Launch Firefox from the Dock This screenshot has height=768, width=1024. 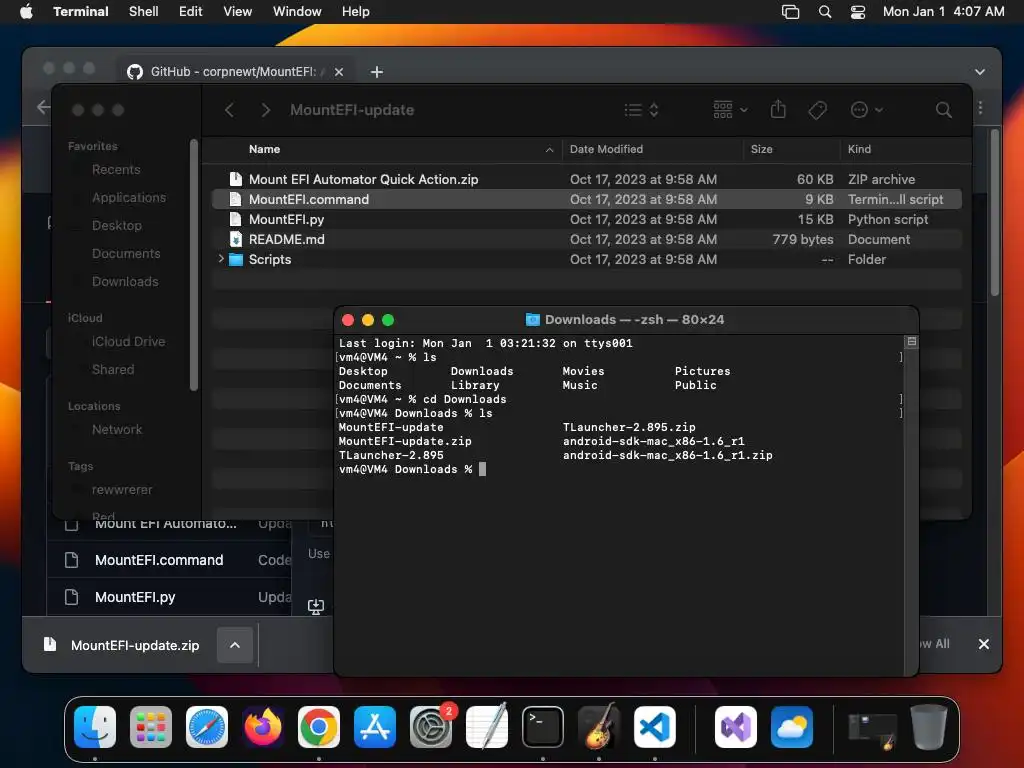(x=263, y=727)
